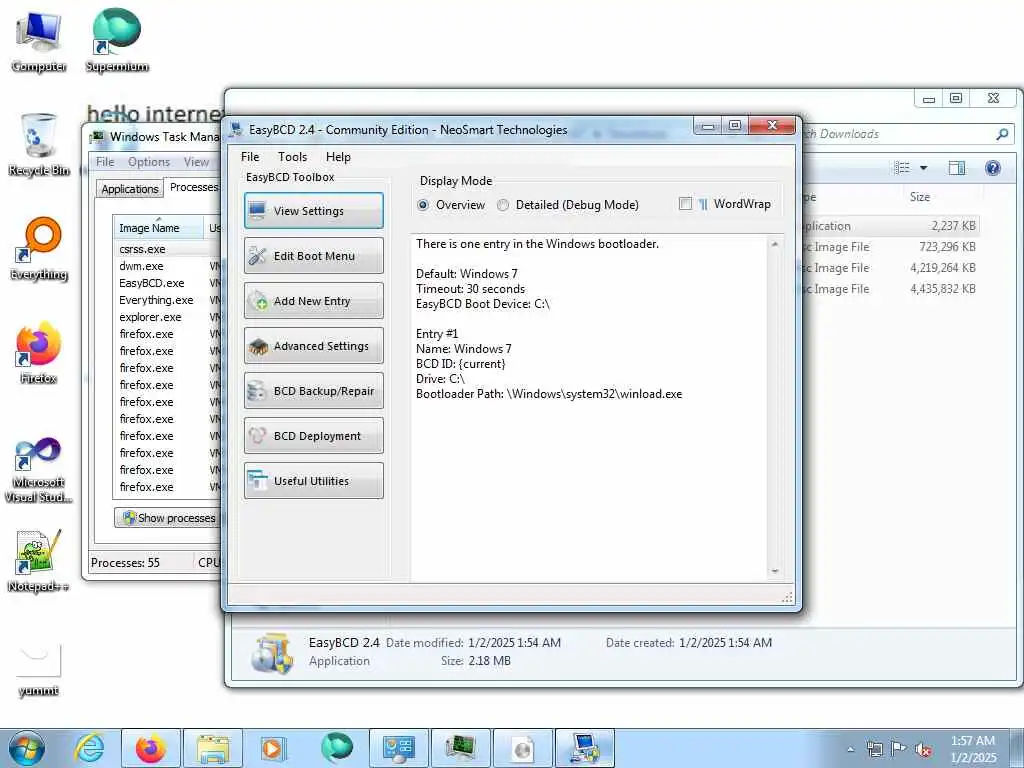Click Show processes from all users button

pyautogui.click(x=168, y=518)
